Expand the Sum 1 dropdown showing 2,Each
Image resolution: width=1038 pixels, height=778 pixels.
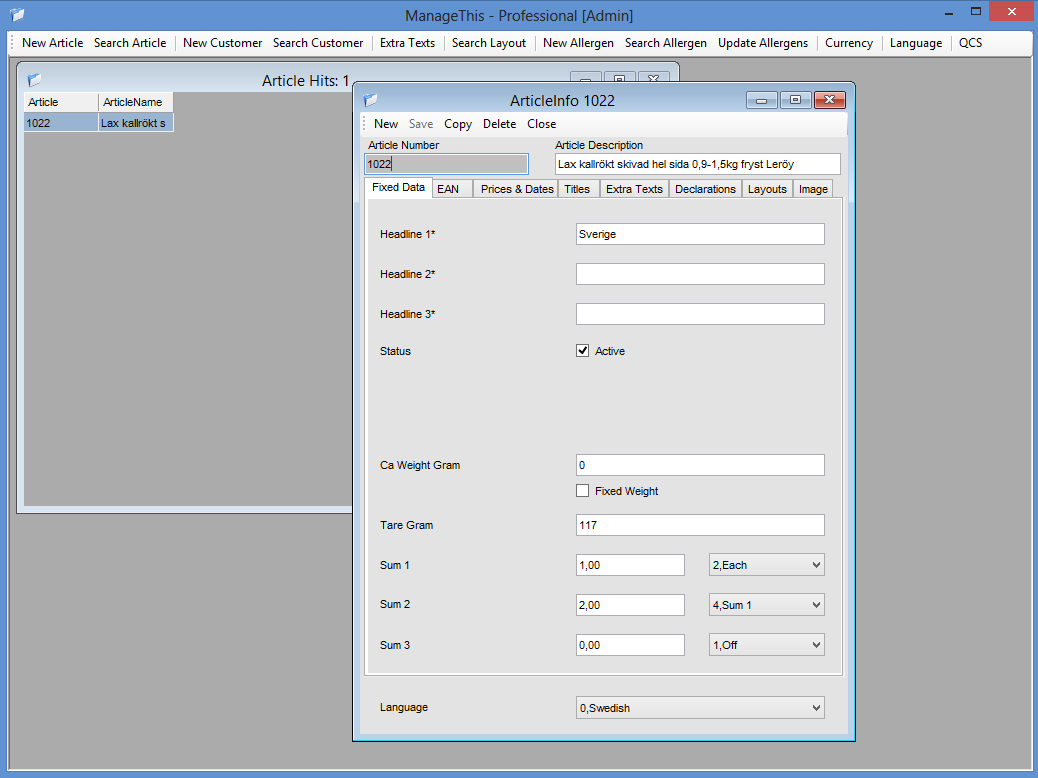click(766, 565)
